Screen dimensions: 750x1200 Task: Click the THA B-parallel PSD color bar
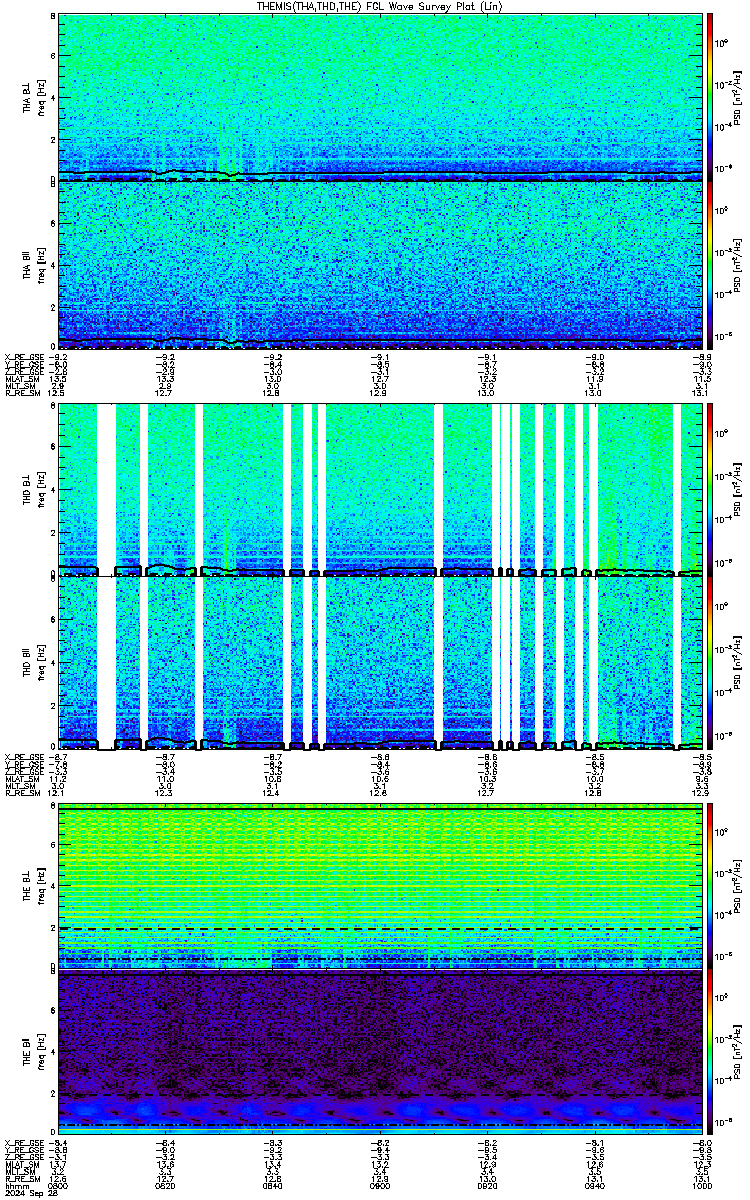(710, 265)
